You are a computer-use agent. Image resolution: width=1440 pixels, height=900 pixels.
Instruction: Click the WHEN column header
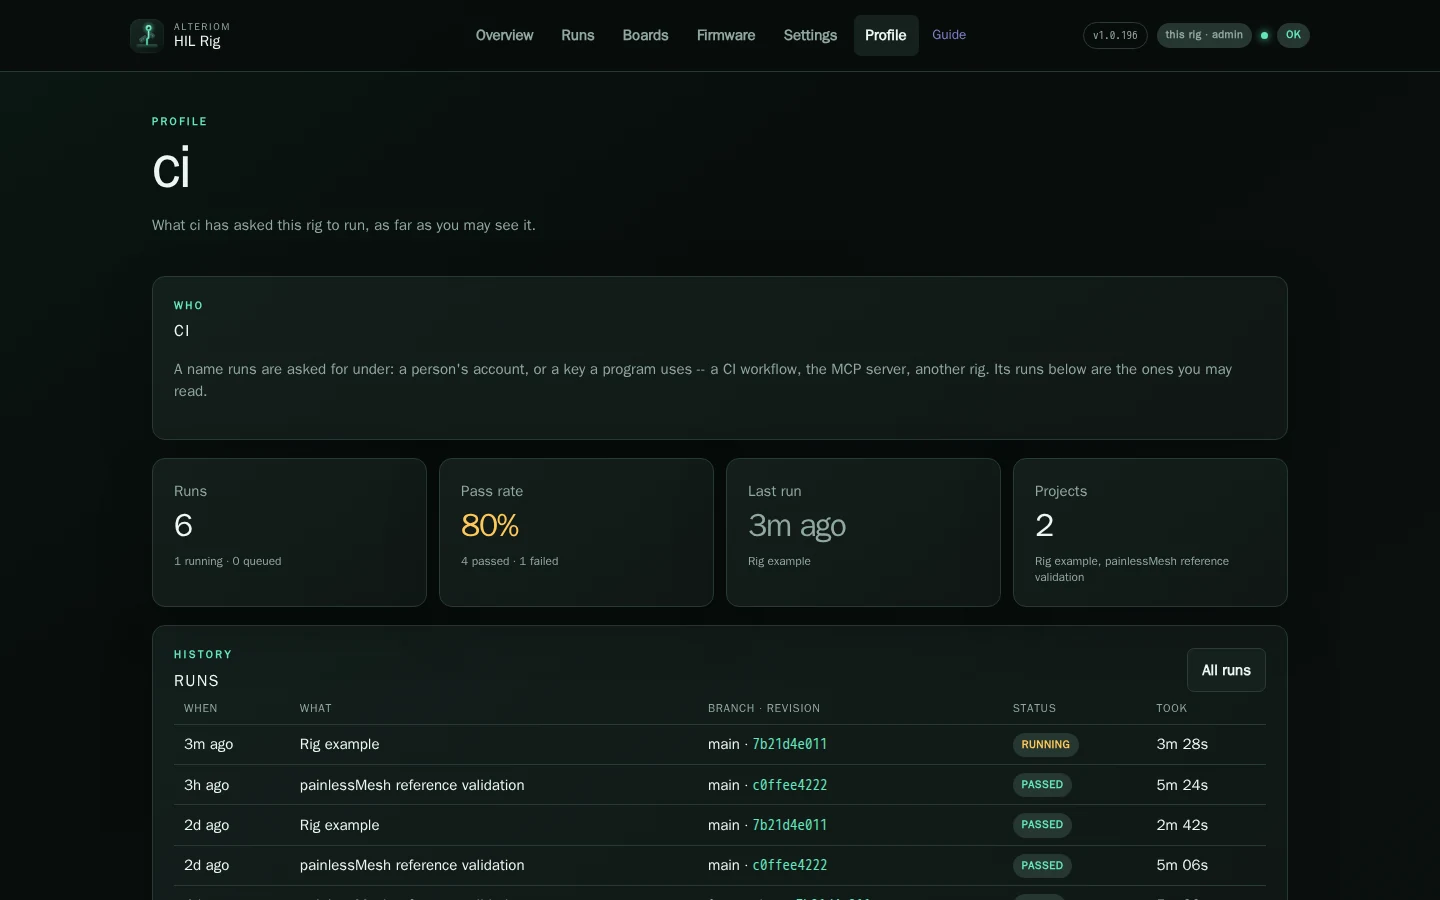coord(201,708)
